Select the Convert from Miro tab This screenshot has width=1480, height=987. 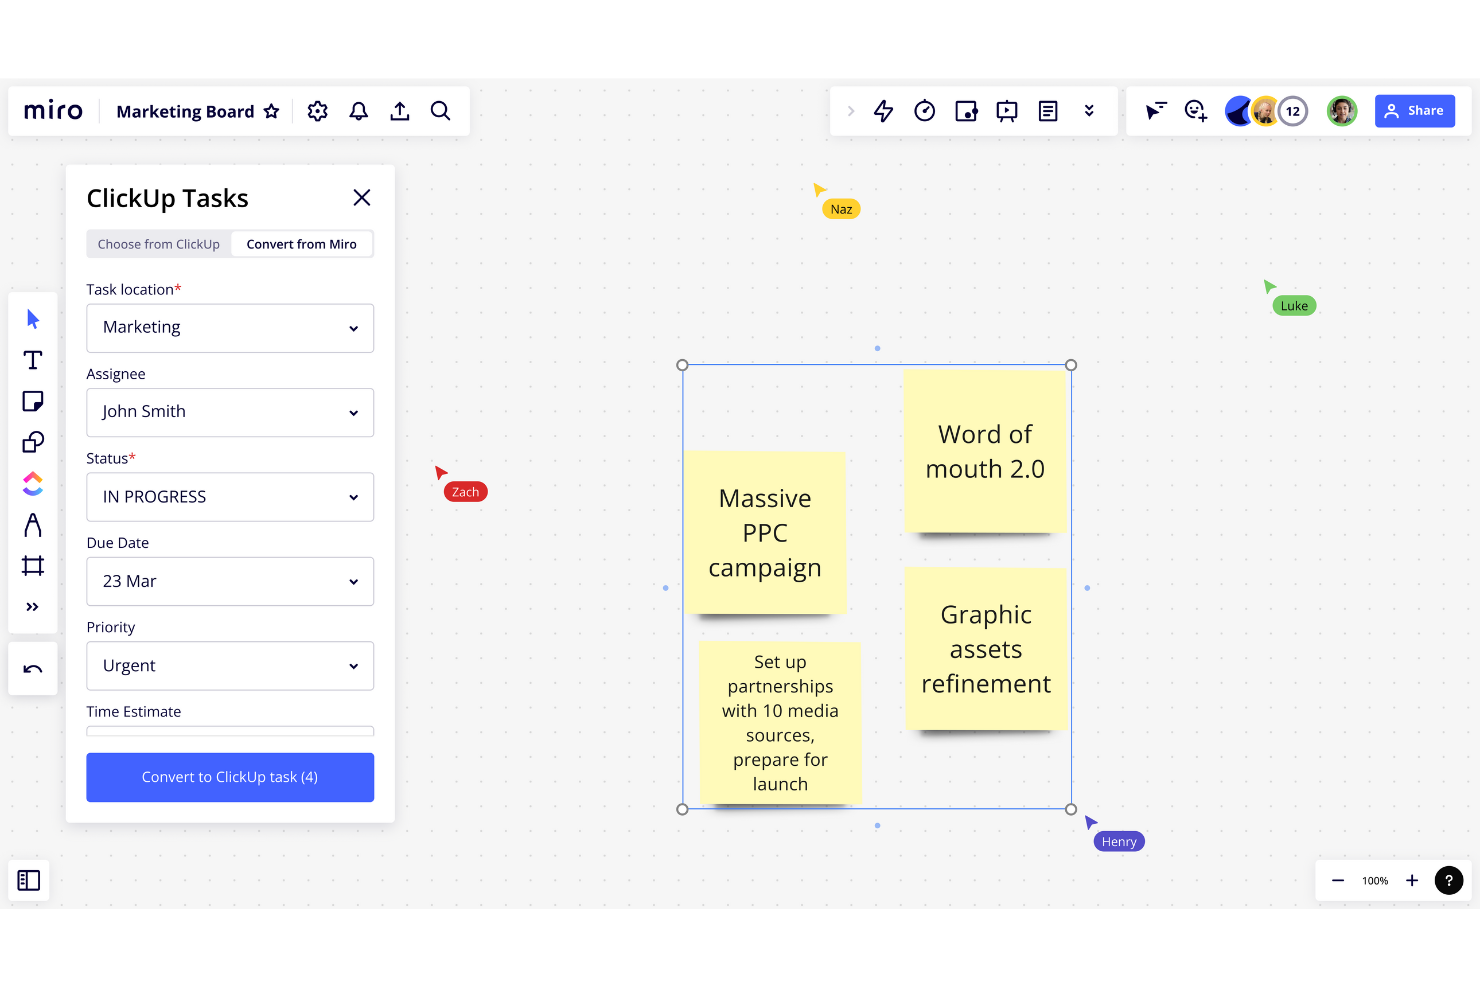pos(301,244)
